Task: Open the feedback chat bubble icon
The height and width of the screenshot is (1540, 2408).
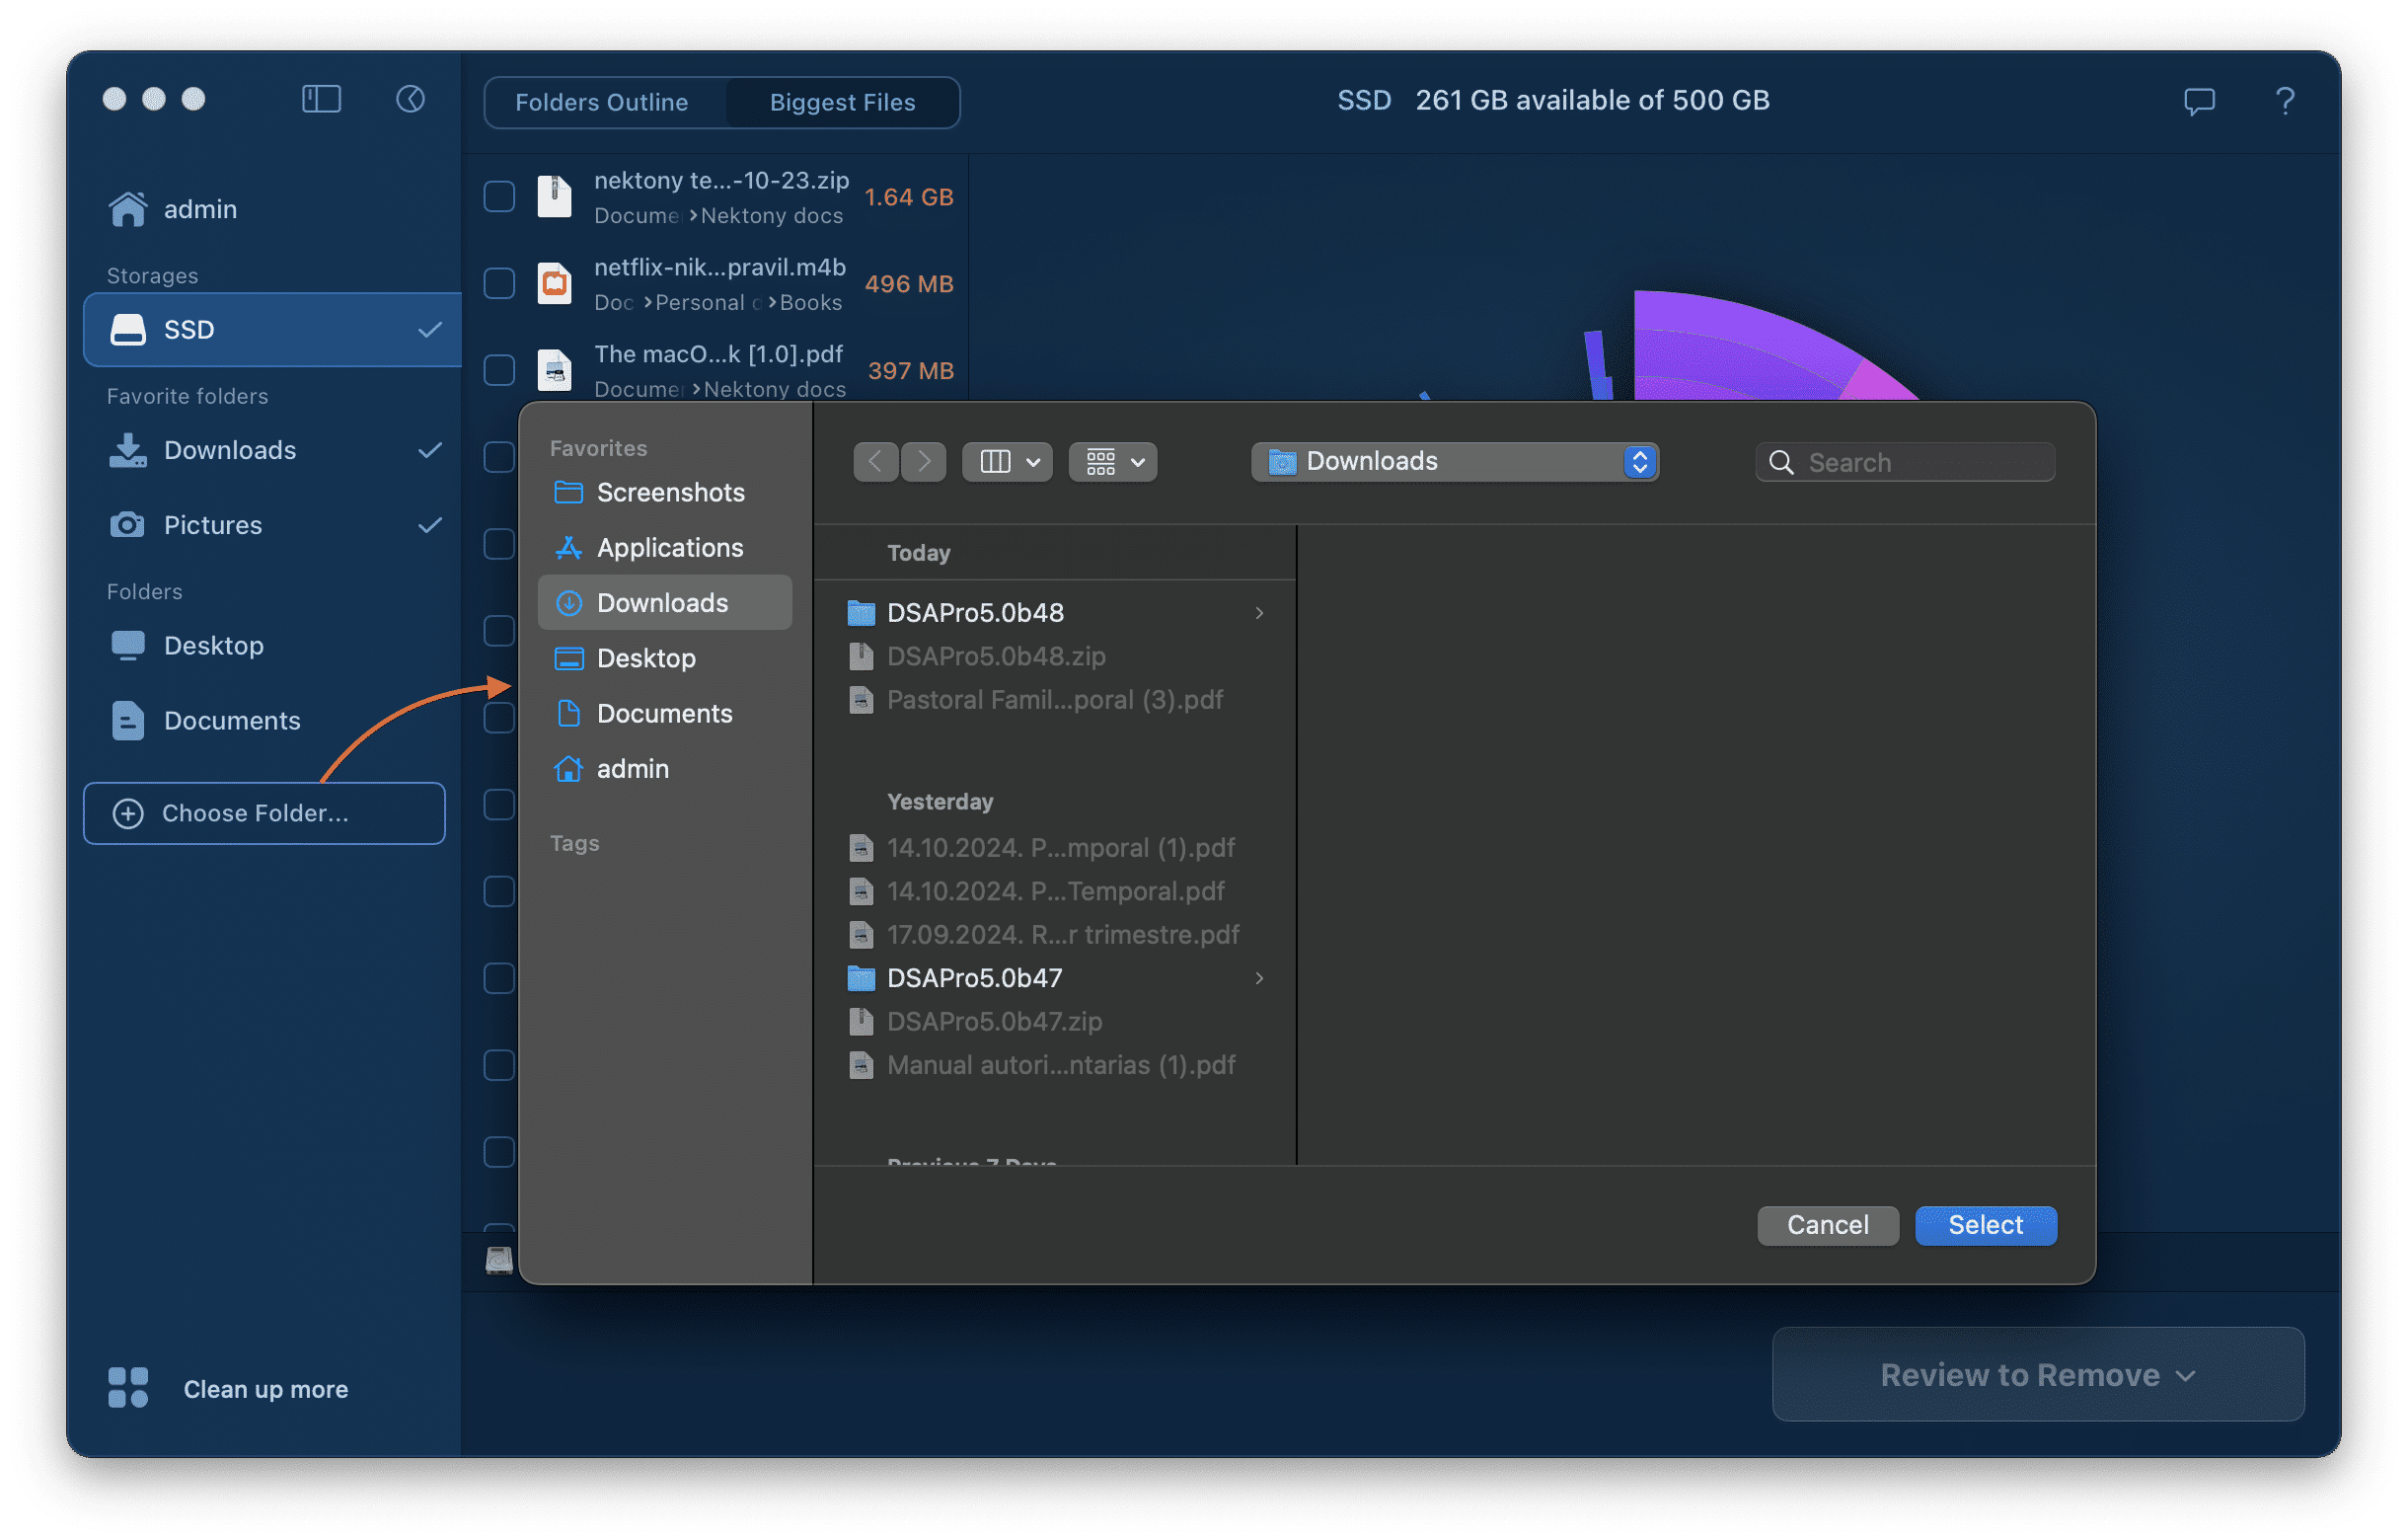Action: click(x=2198, y=101)
